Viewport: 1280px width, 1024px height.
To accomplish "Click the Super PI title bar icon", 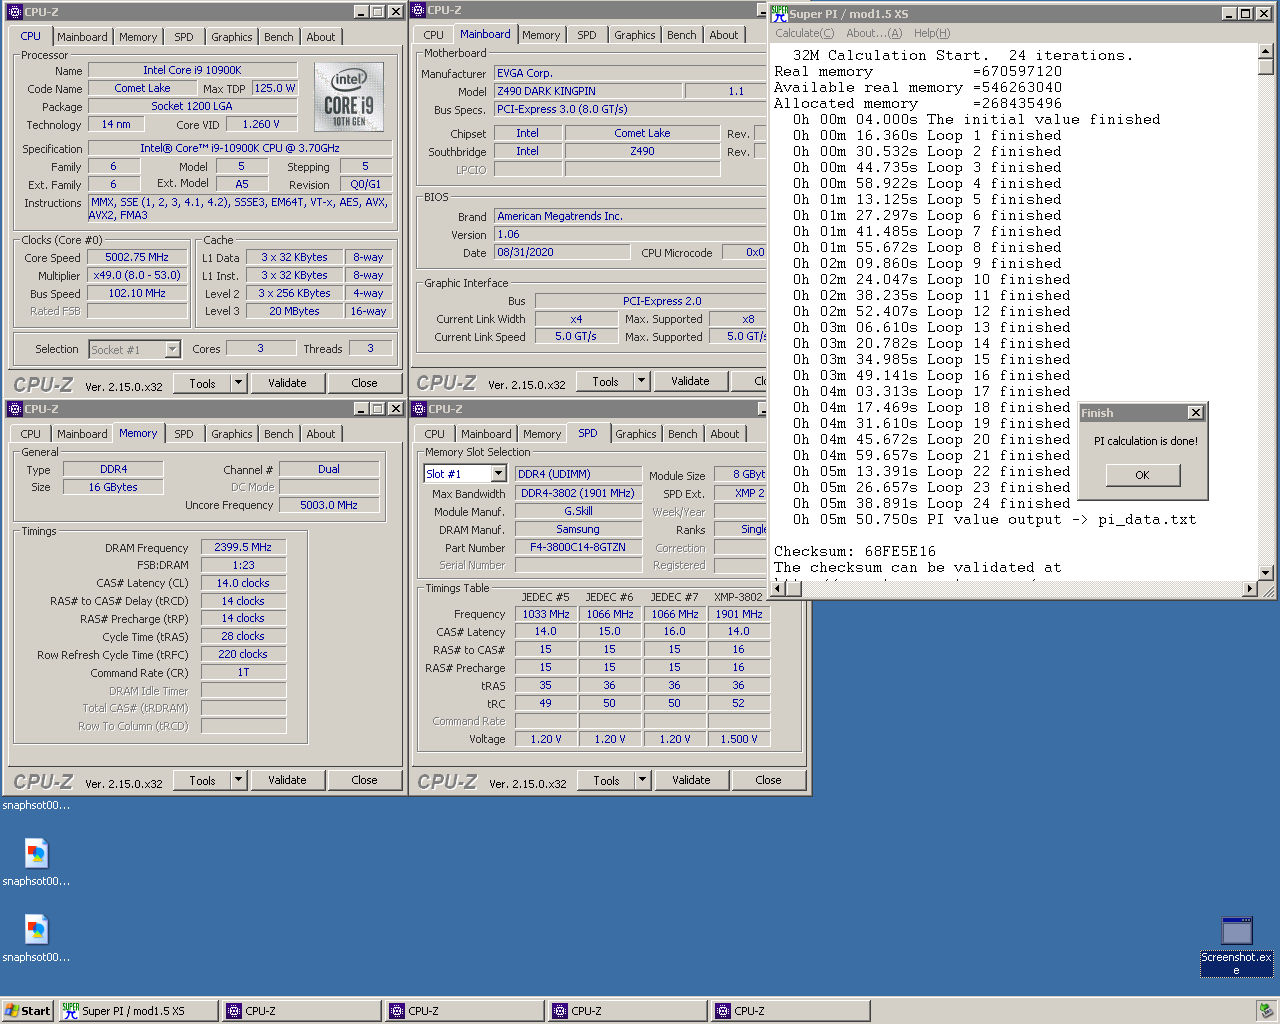I will 779,13.
